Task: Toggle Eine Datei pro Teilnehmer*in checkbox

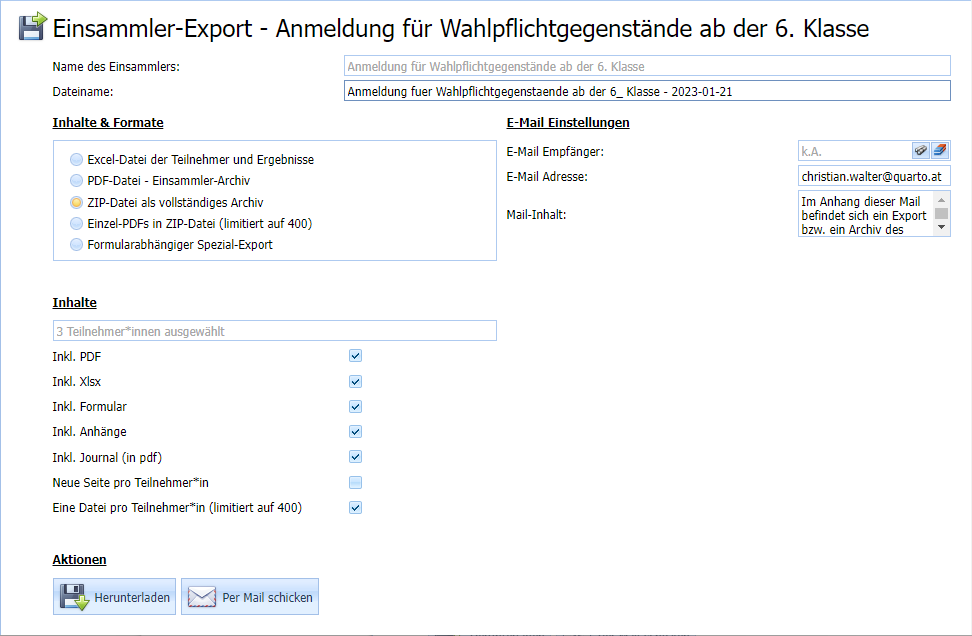Action: click(355, 508)
